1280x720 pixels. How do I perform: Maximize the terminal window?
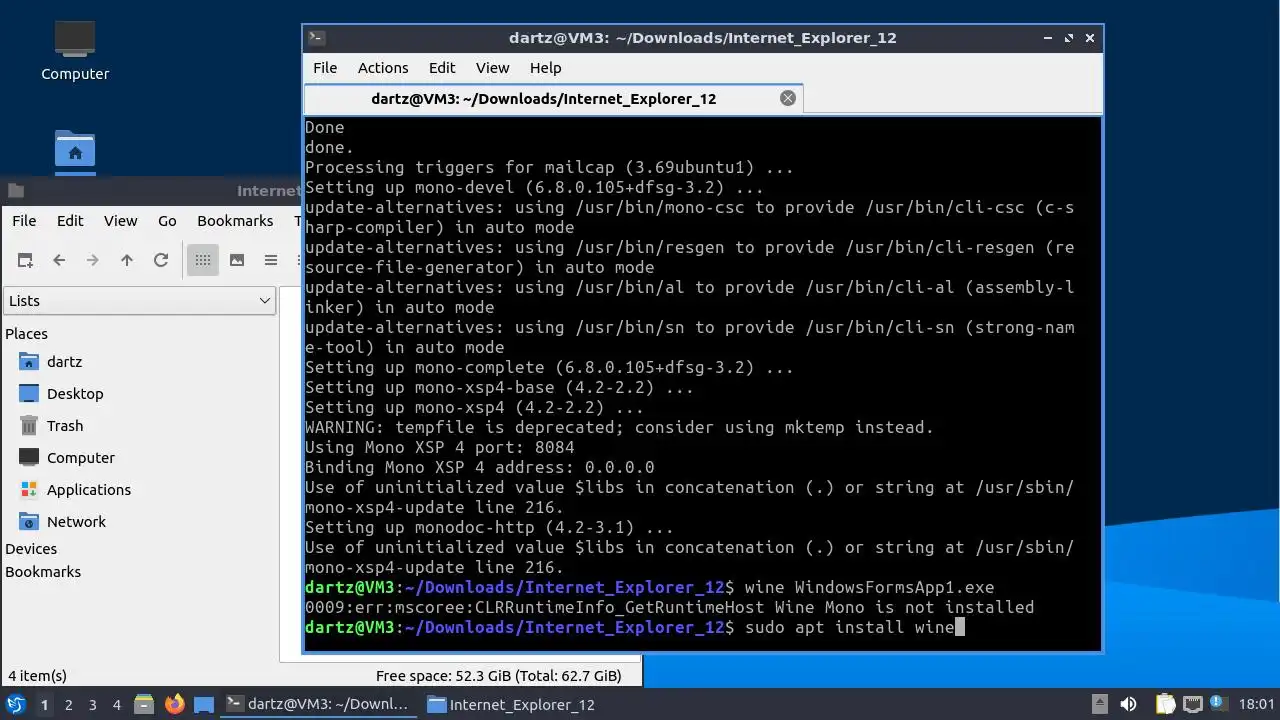point(1069,38)
